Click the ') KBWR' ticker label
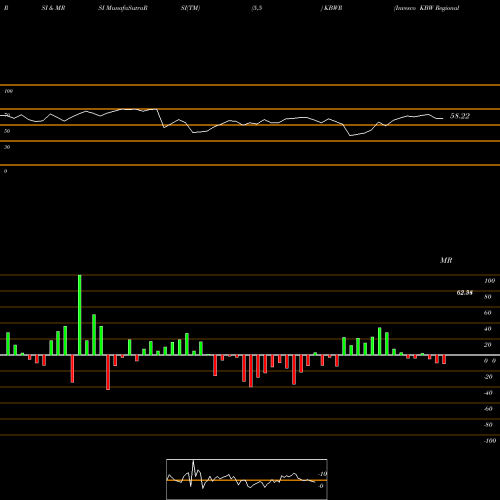500x500 pixels. pos(331,8)
